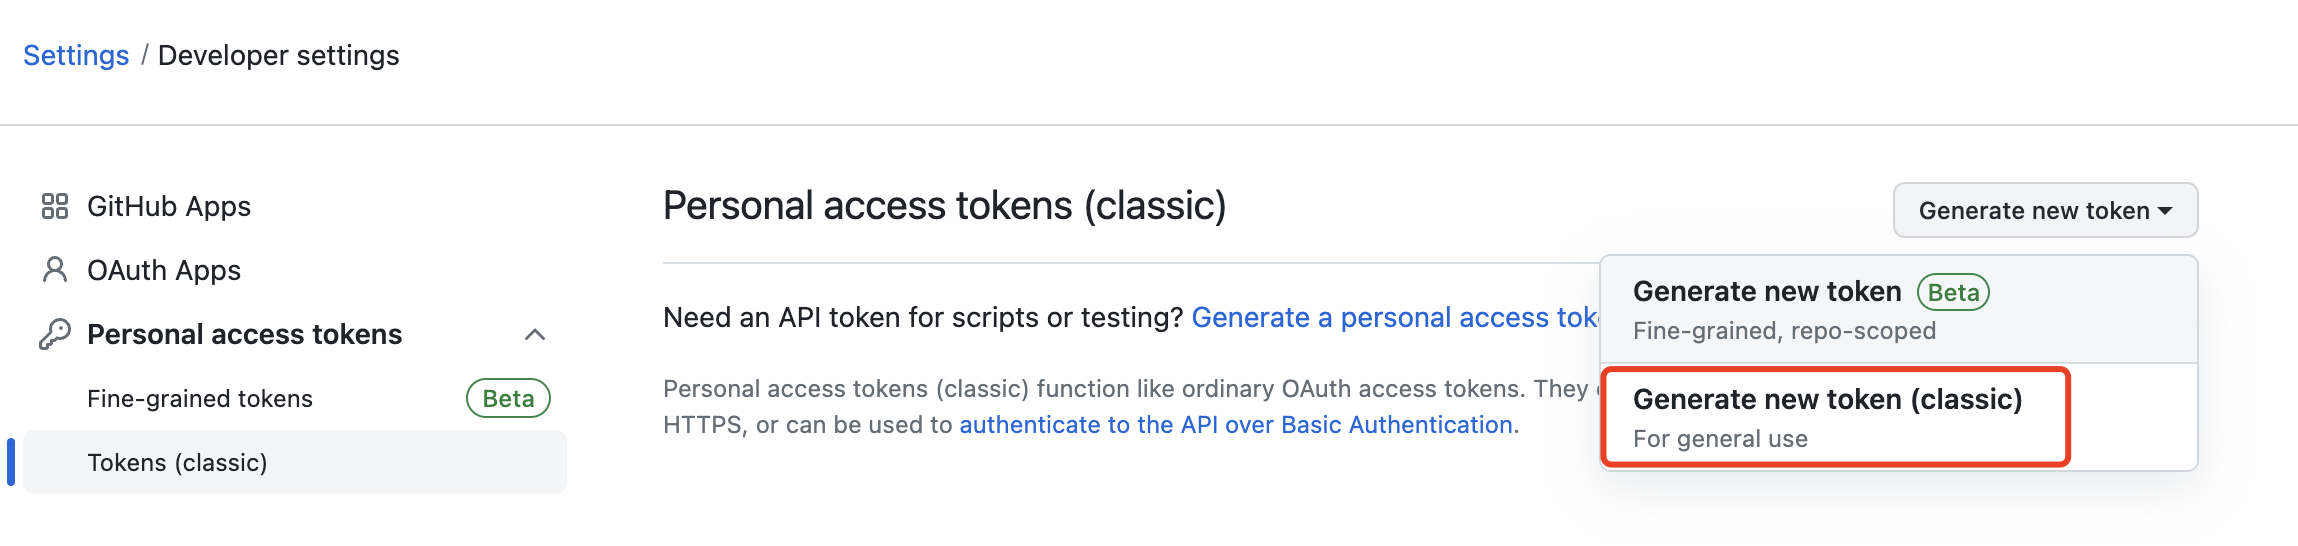The image size is (2298, 546).
Task: Open the Generate new token dropdown button
Action: (x=2033, y=210)
